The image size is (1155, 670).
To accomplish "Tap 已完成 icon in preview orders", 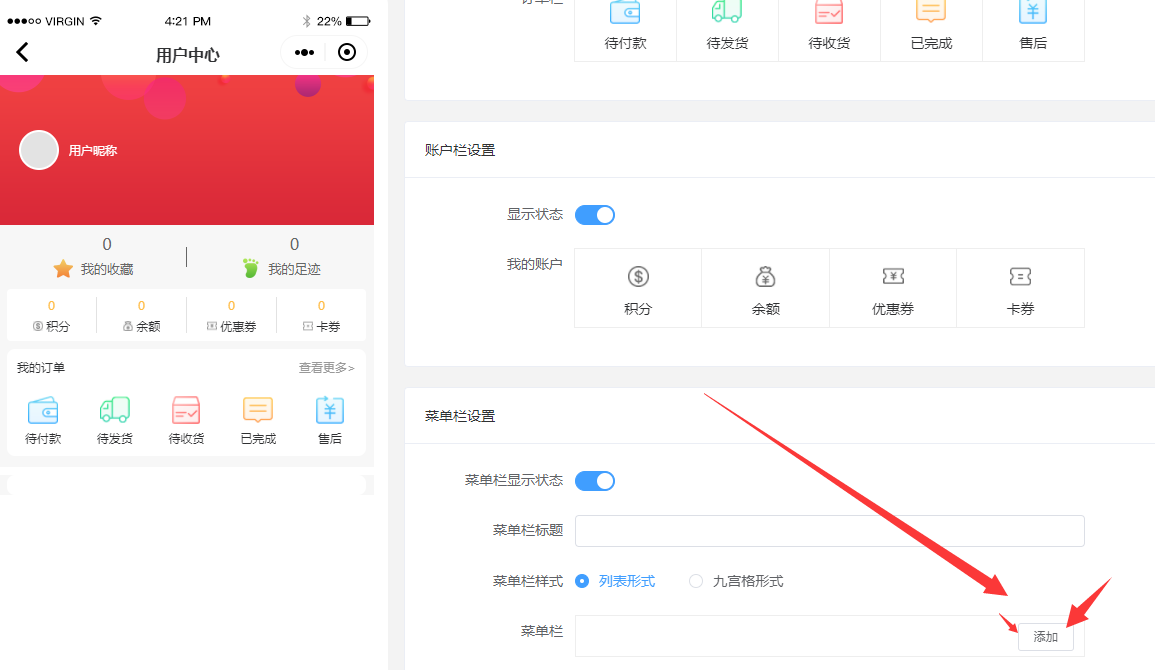I will pos(258,410).
